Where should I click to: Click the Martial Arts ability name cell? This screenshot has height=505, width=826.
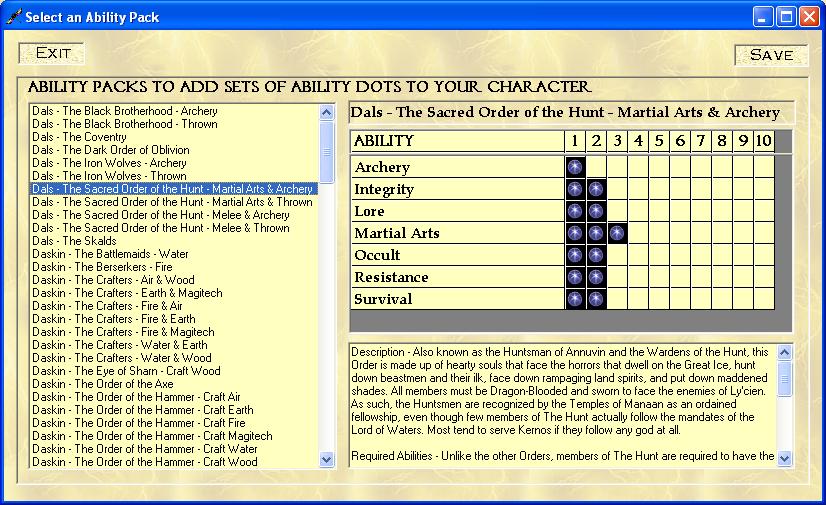click(x=458, y=233)
